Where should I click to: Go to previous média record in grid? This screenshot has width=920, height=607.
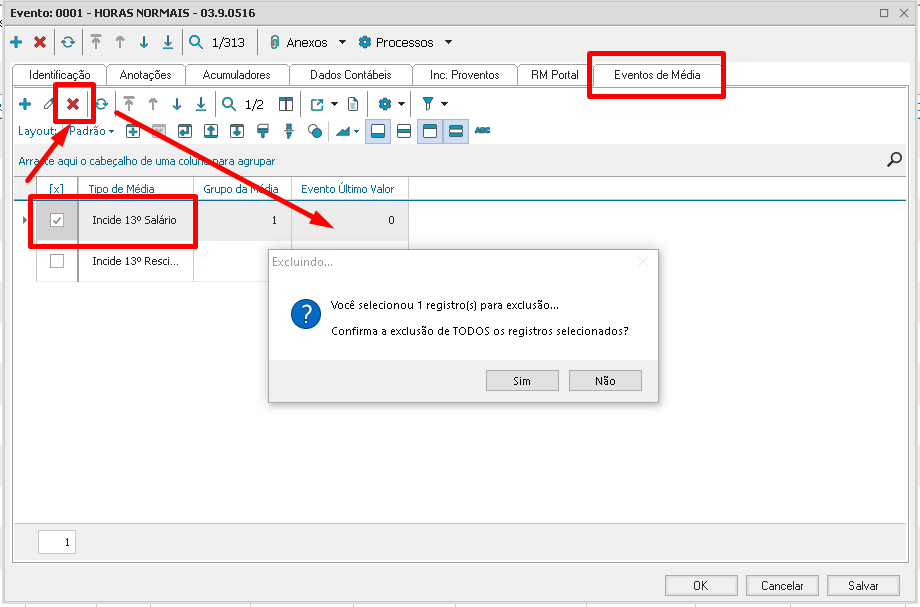coord(153,104)
